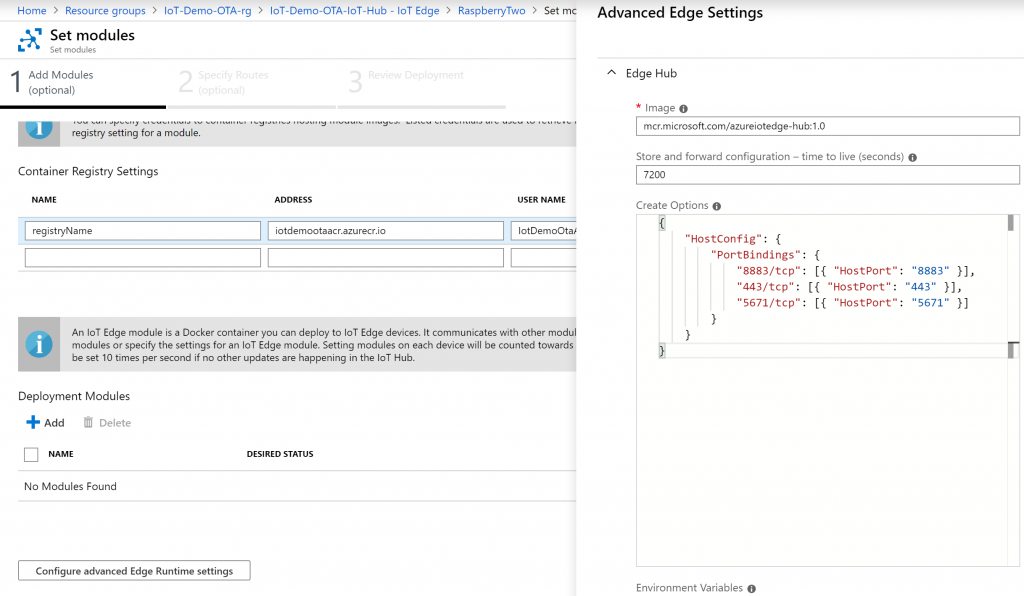Click the empty user name field in second row
Viewport: 1024px width, 596px height.
pos(543,257)
